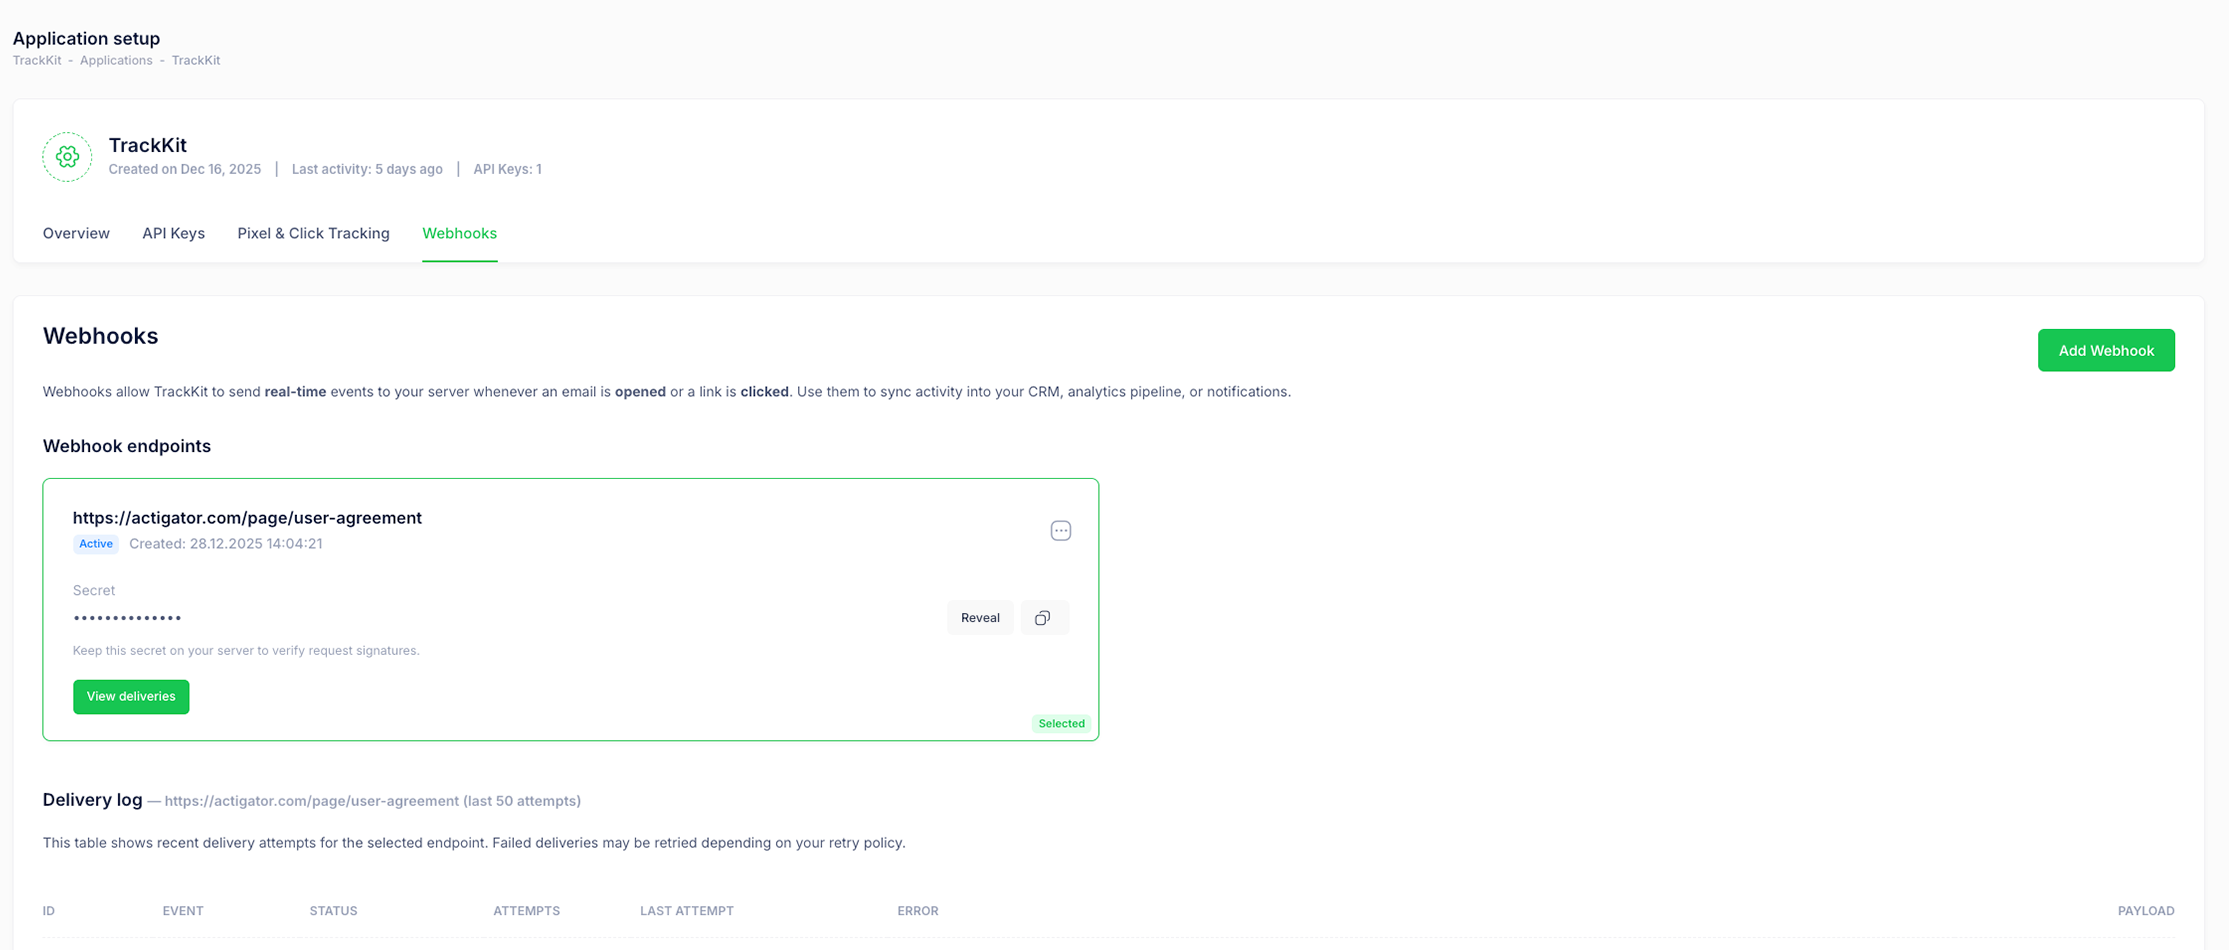Click the masked secret dots field

click(x=127, y=618)
